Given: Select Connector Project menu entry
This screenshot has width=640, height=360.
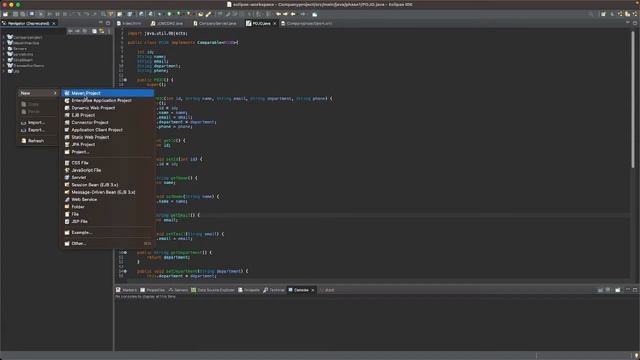Looking at the screenshot, I should [x=107, y=122].
